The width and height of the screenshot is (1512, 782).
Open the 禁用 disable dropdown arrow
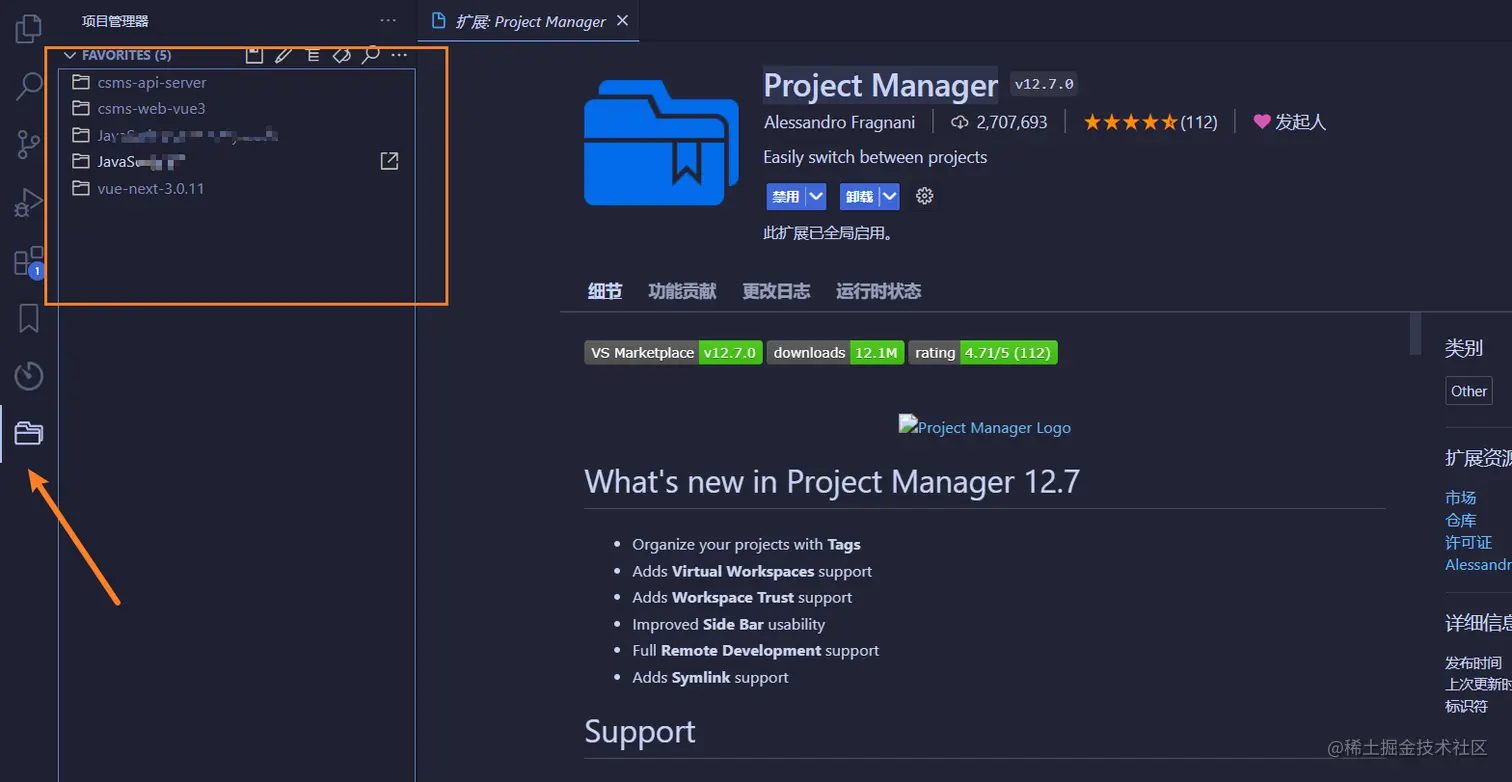point(816,196)
